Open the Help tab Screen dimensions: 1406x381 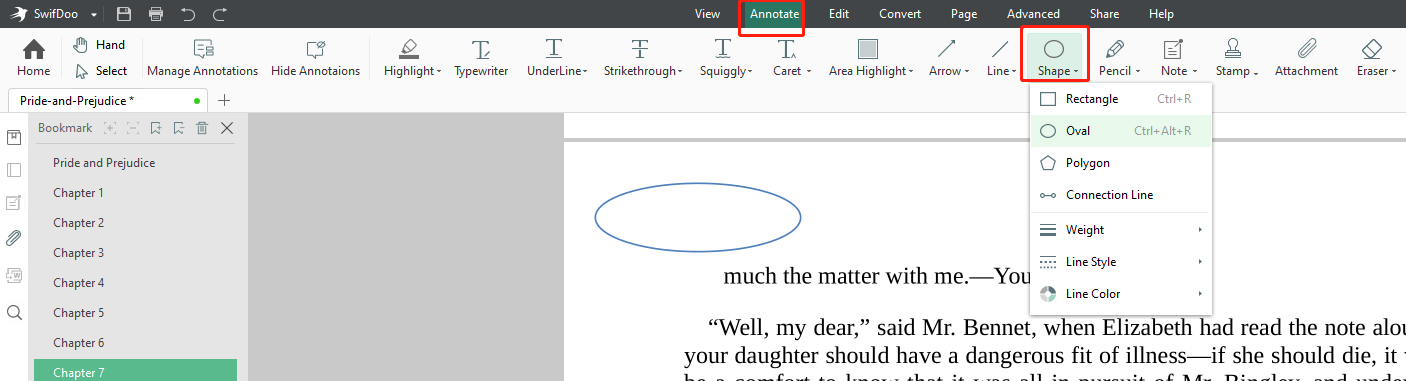pyautogui.click(x=1161, y=14)
